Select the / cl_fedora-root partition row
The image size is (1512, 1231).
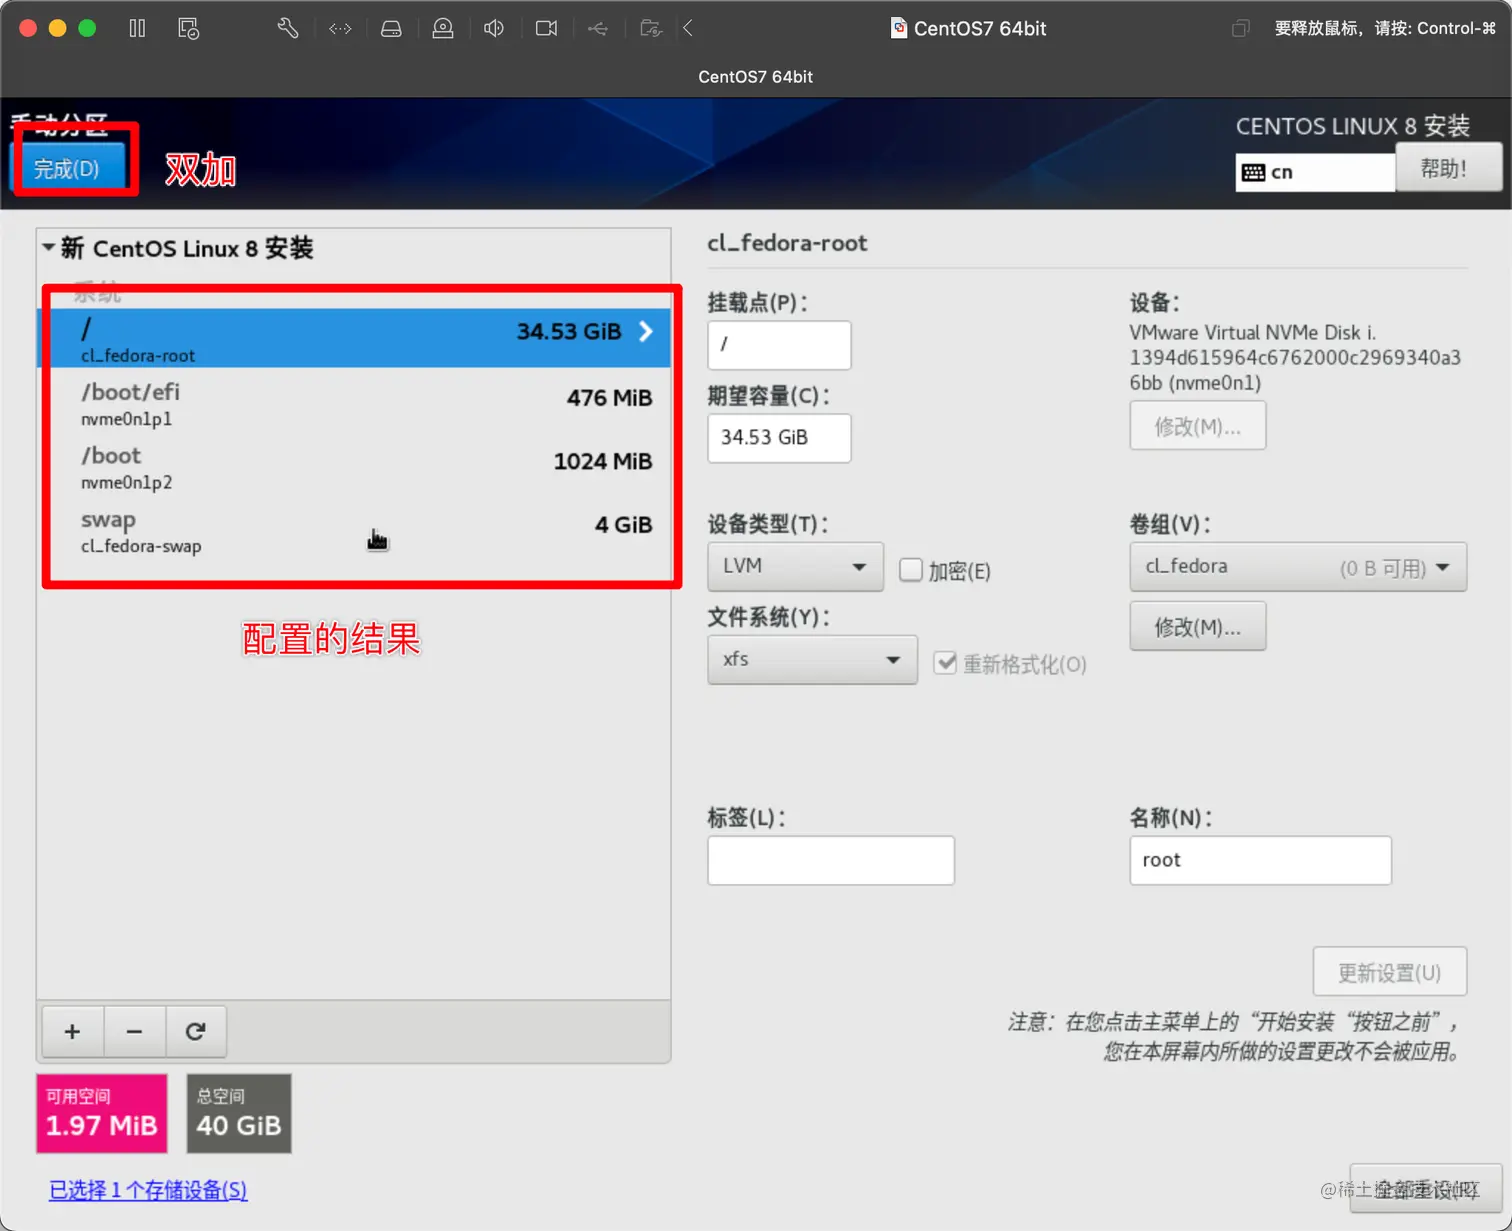(x=354, y=338)
